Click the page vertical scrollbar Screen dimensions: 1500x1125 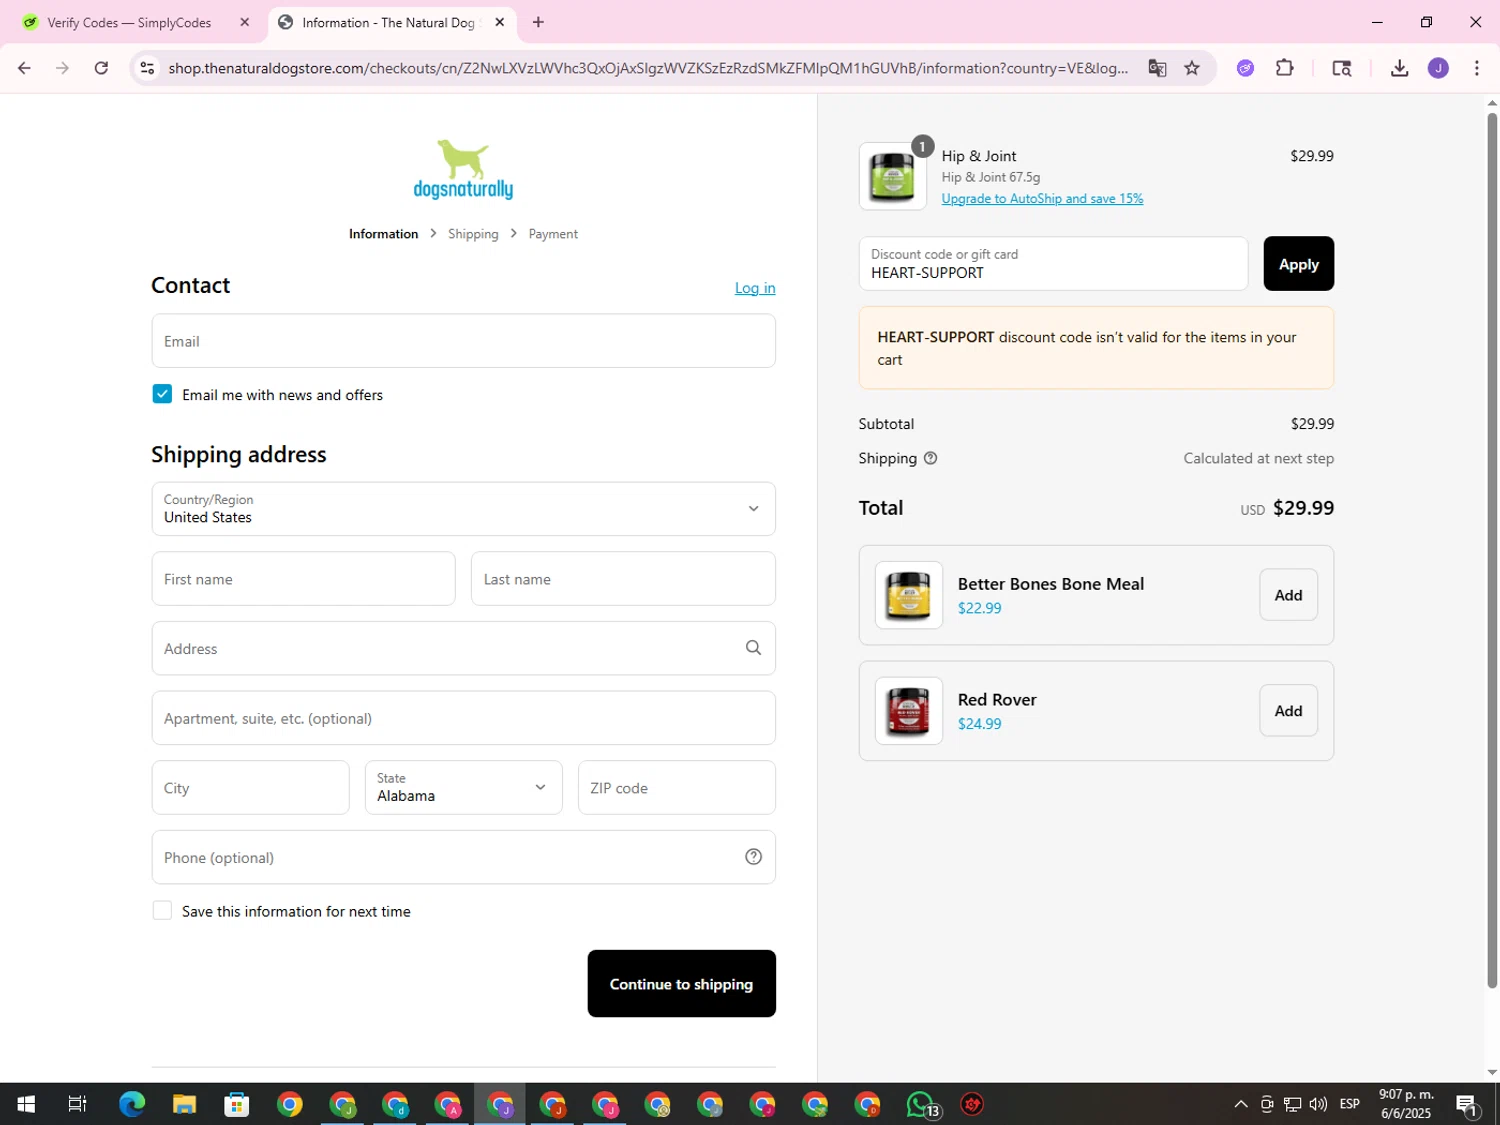[x=1492, y=550]
